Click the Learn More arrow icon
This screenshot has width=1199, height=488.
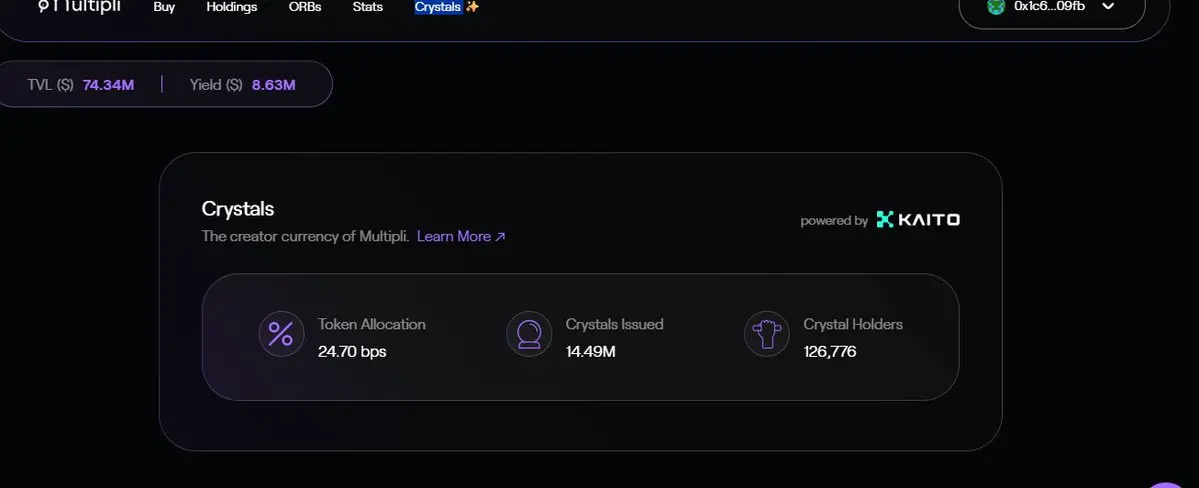coord(500,237)
